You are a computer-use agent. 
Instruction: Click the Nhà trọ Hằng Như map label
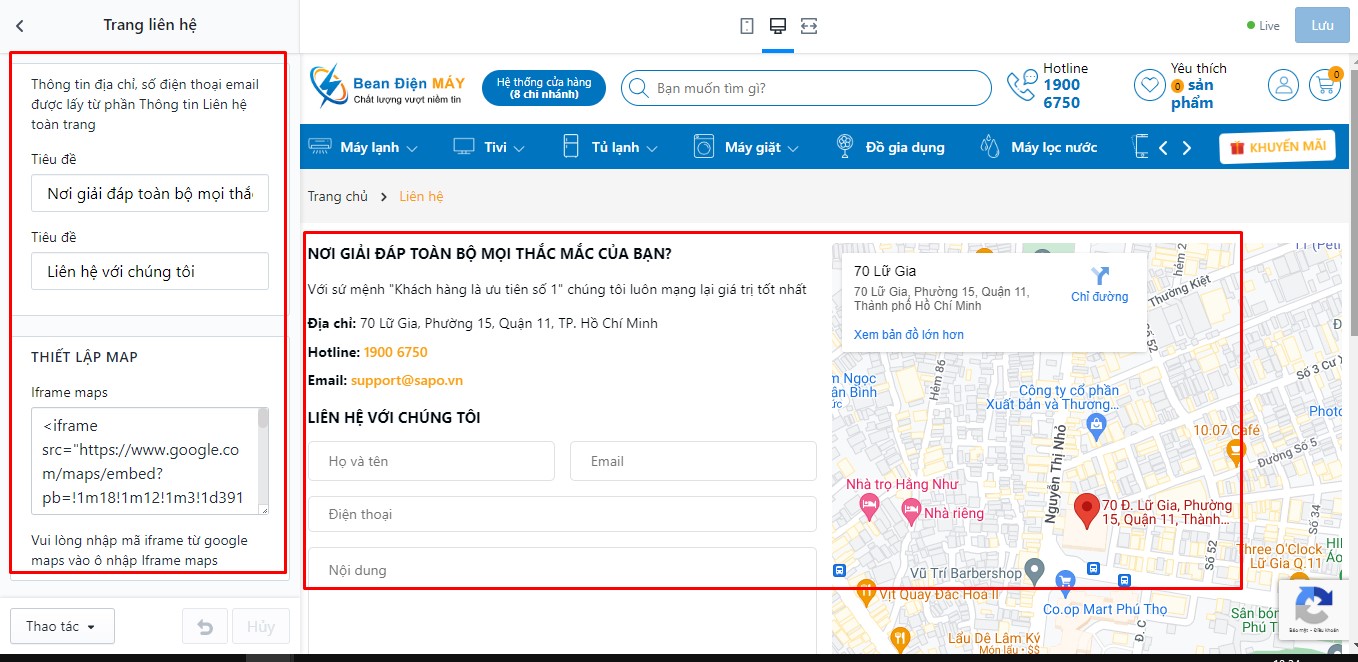[x=902, y=484]
